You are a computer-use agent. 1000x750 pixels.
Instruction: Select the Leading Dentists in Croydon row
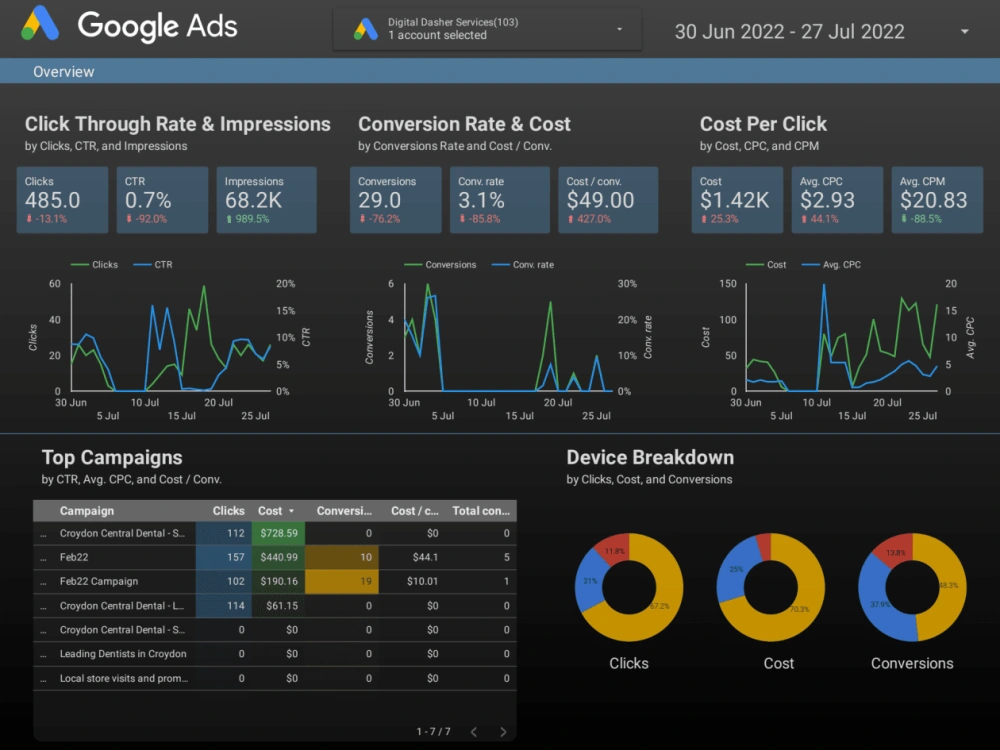click(x=275, y=654)
